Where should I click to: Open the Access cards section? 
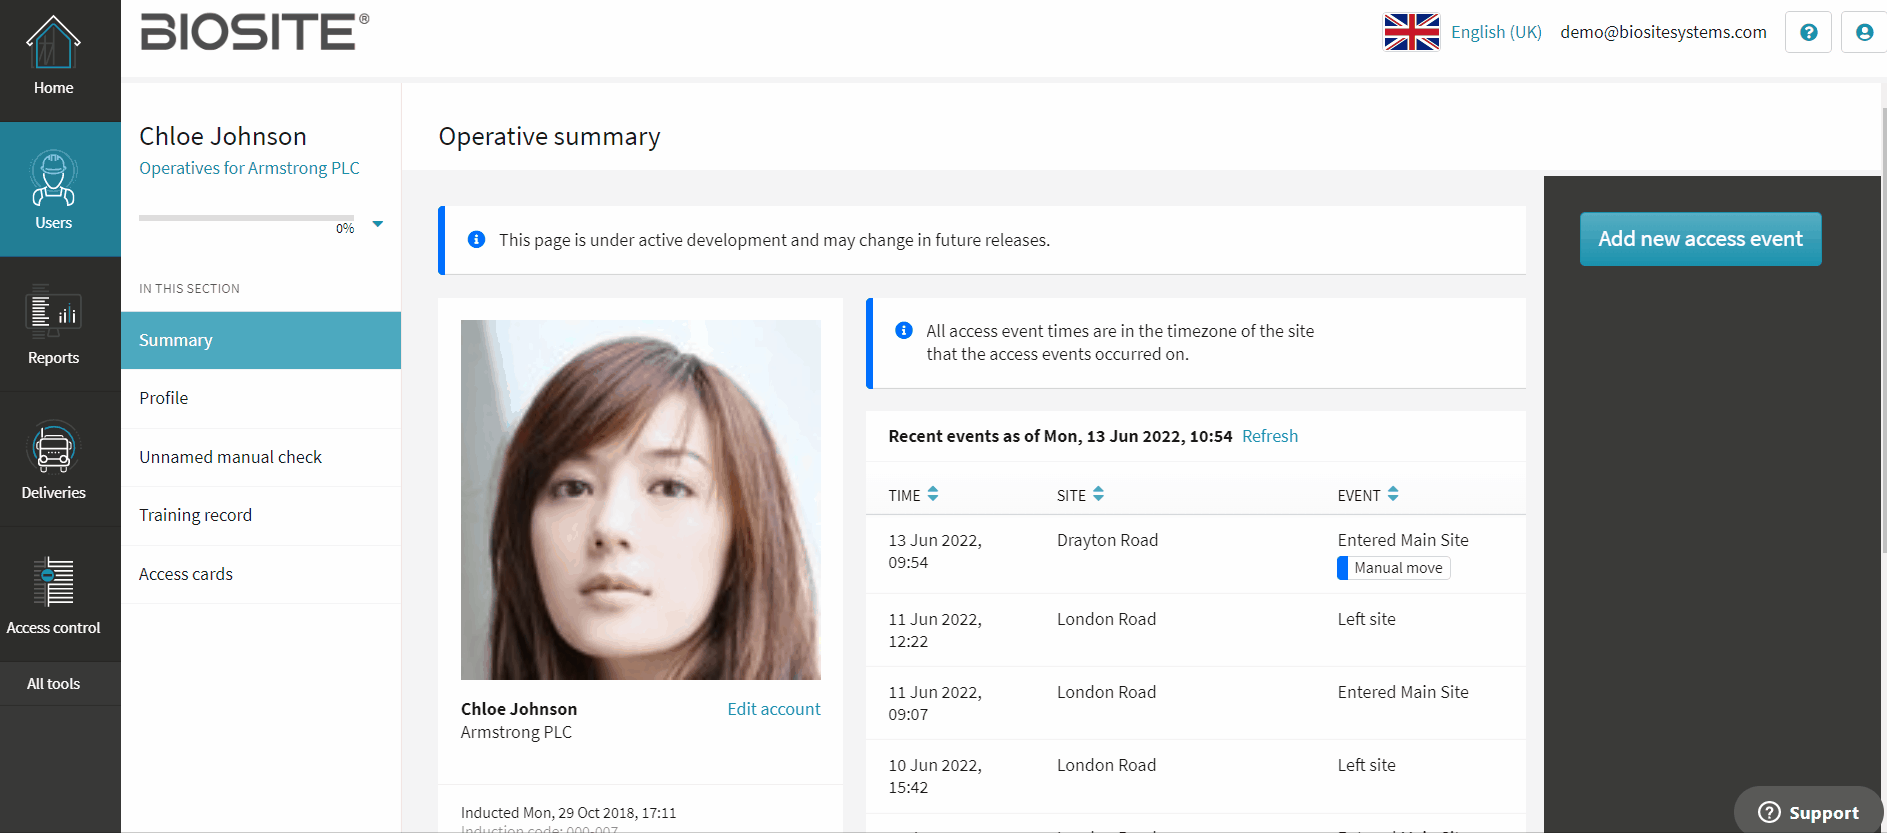261,574
